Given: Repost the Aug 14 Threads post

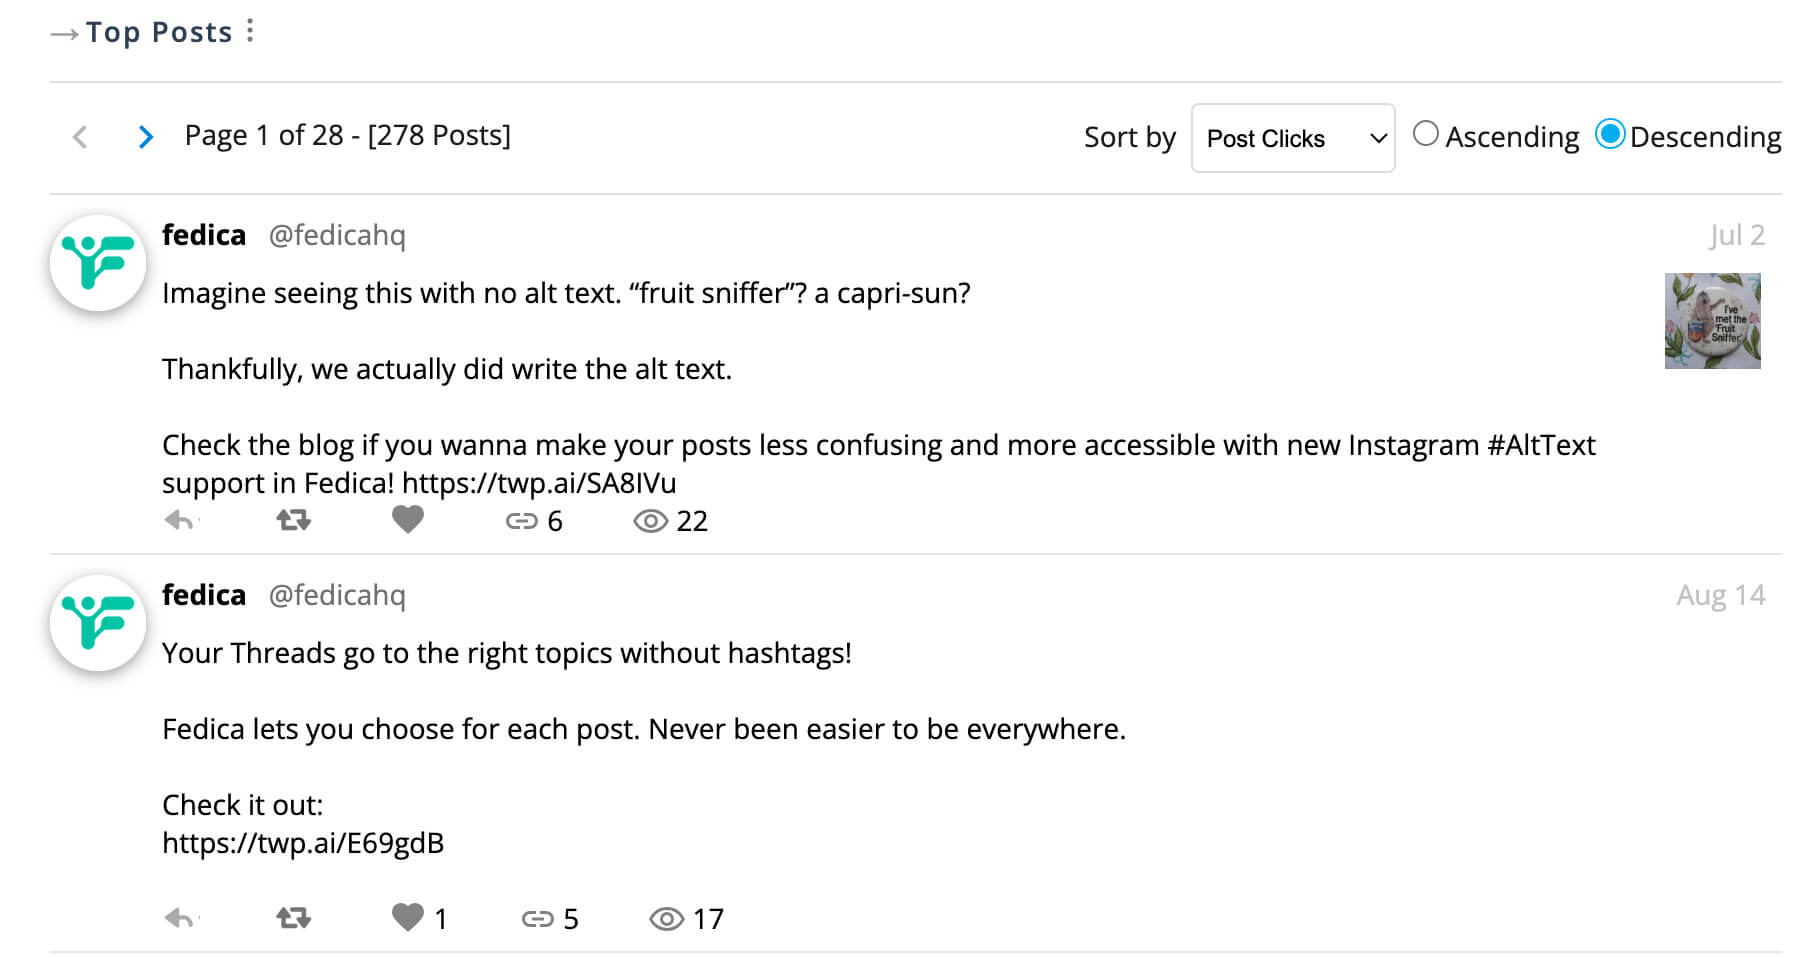Looking at the screenshot, I should 293,918.
